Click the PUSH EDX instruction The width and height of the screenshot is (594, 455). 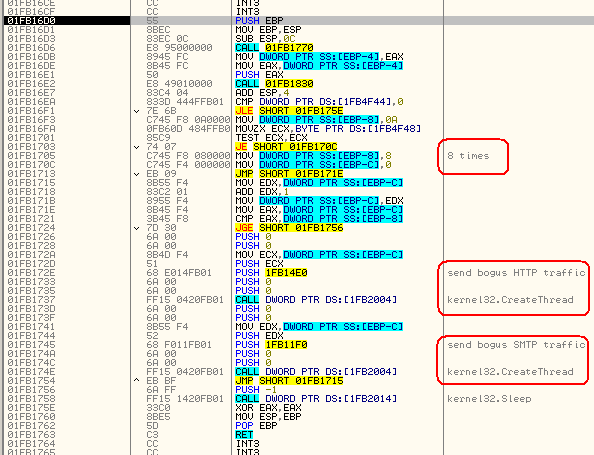[259, 336]
